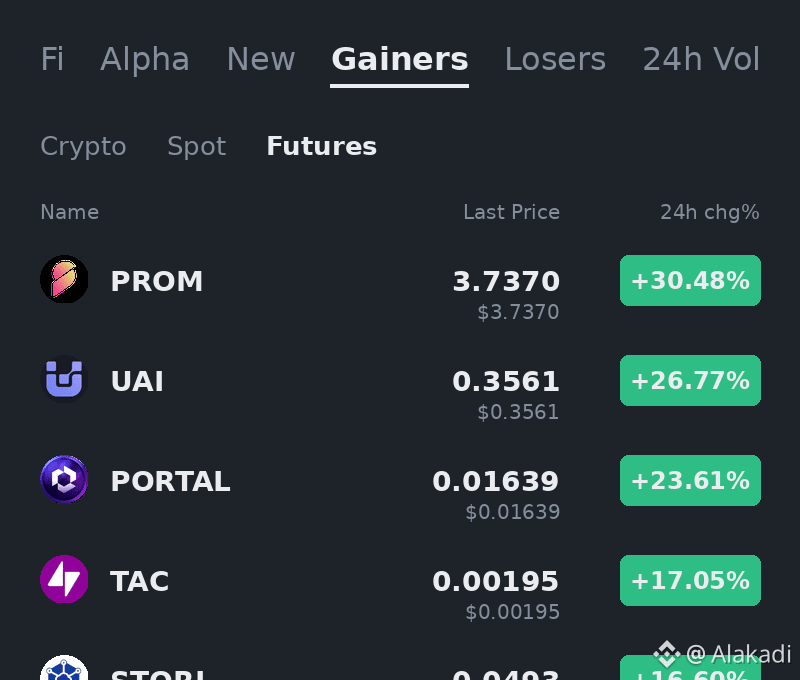Switch to the Spot sub-tab
The image size is (800, 680).
tap(196, 147)
